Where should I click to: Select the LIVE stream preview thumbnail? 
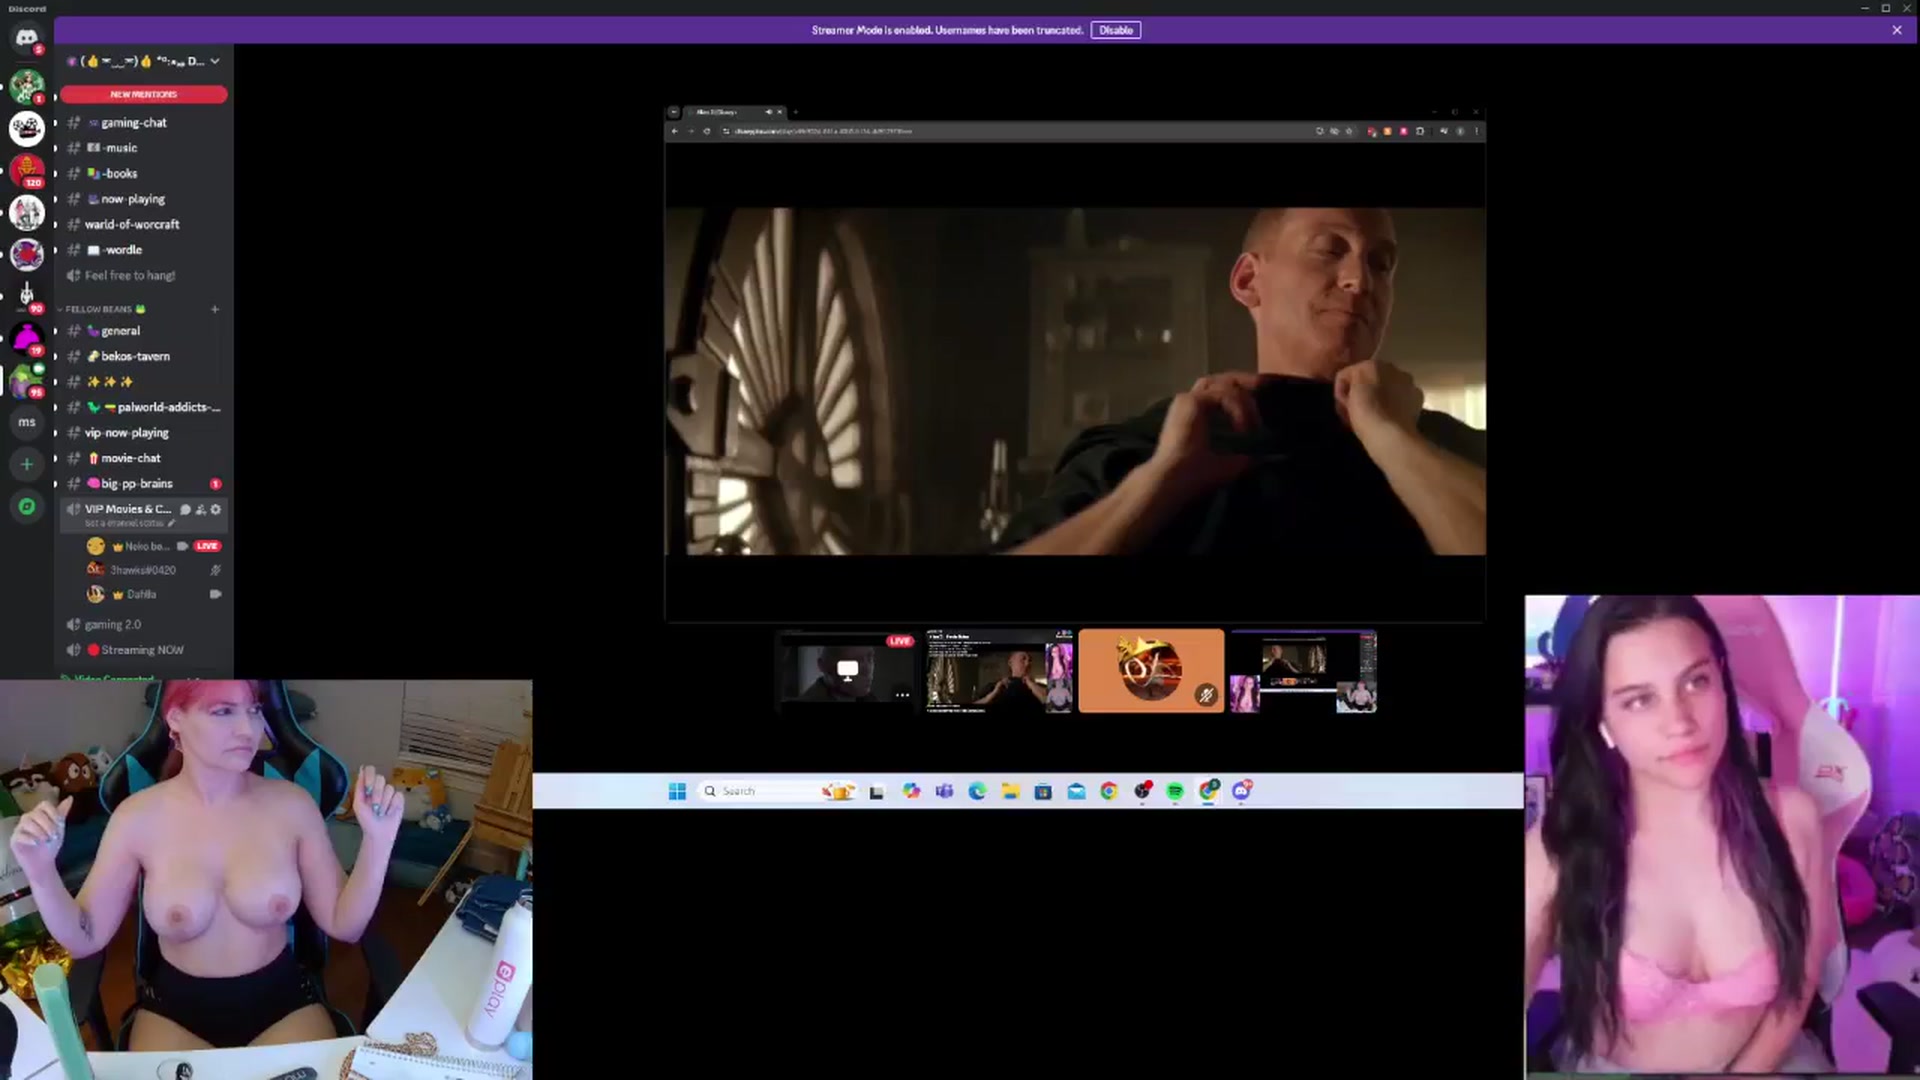click(x=847, y=670)
